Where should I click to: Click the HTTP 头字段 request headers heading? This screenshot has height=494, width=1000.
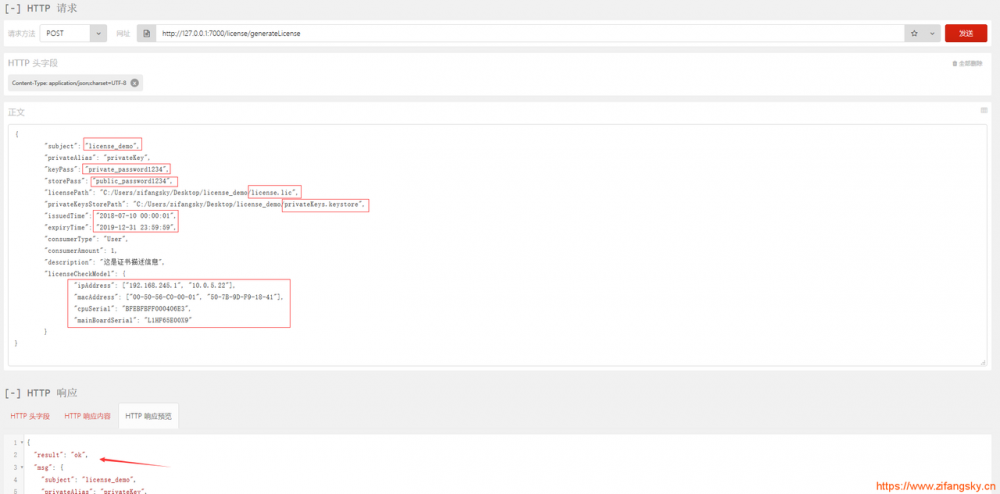[x=33, y=63]
